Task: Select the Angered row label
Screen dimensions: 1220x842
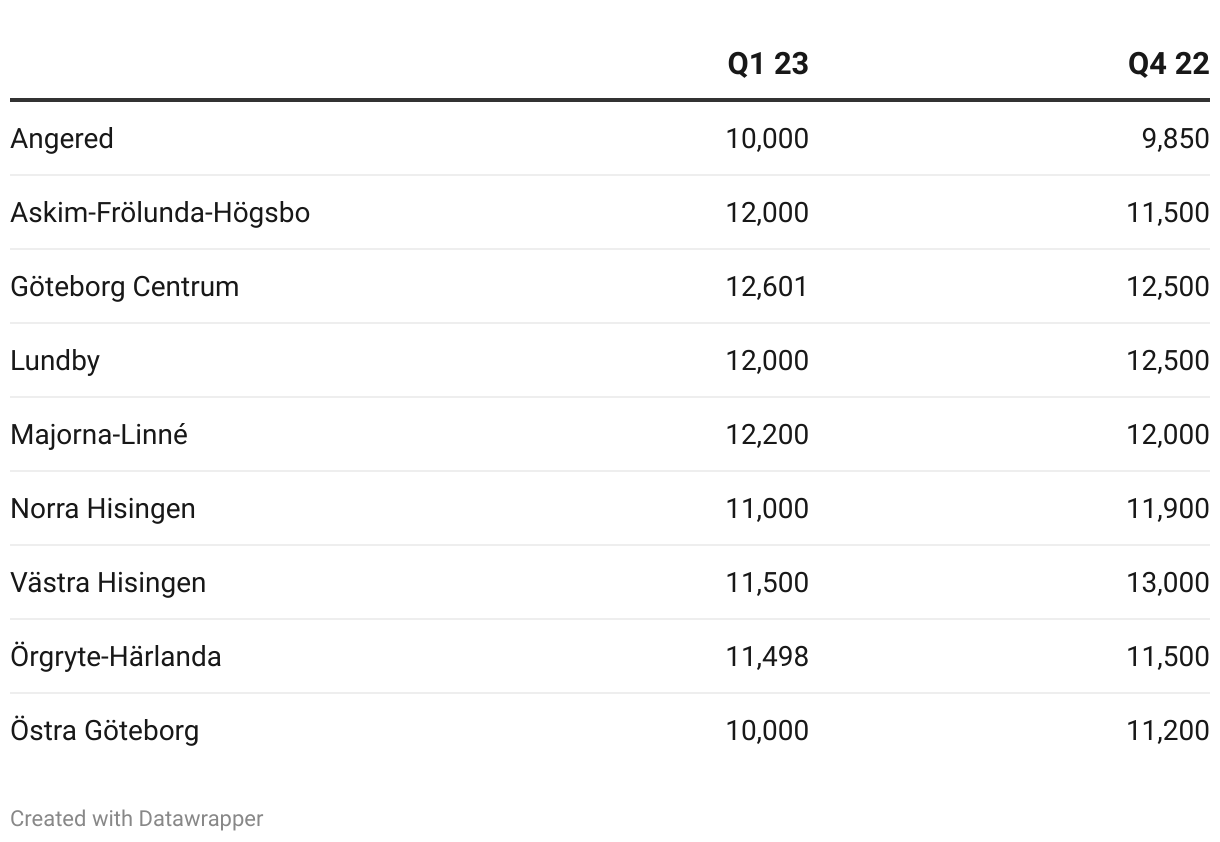Action: point(62,138)
